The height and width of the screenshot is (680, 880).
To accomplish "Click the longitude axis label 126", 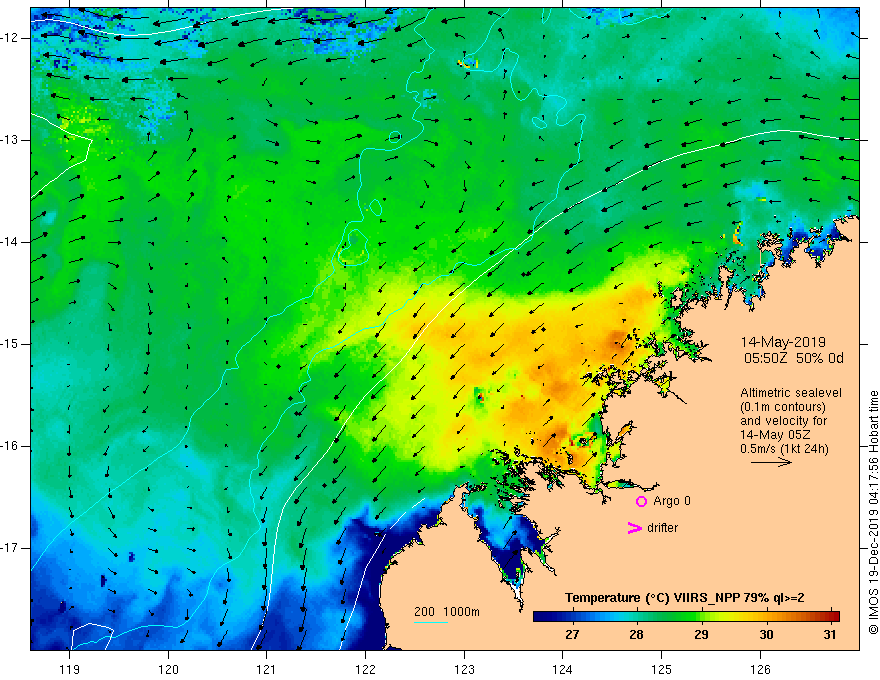I will click(760, 669).
